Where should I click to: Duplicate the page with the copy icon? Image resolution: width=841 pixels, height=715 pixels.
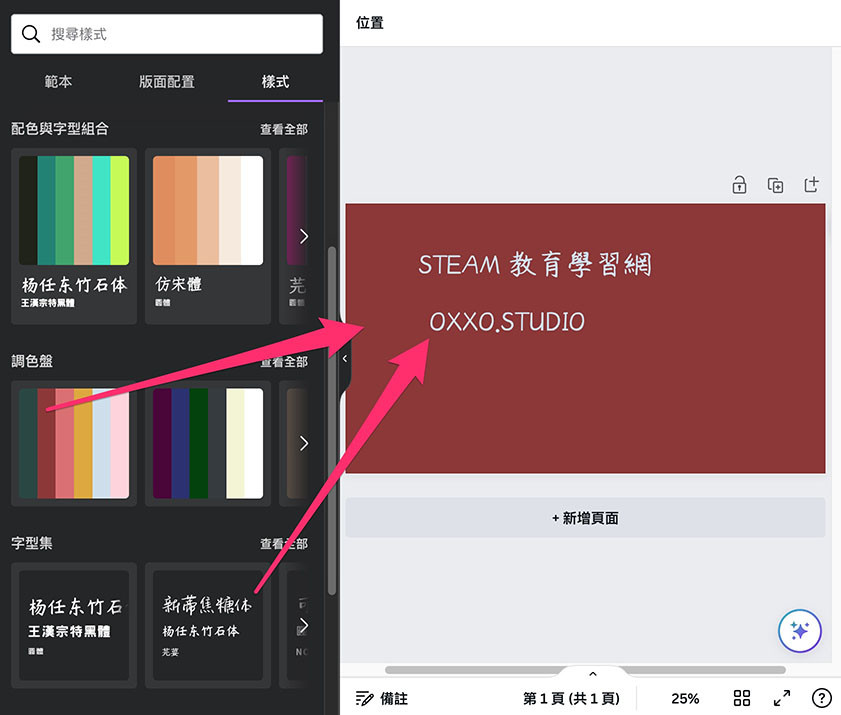pyautogui.click(x=776, y=185)
